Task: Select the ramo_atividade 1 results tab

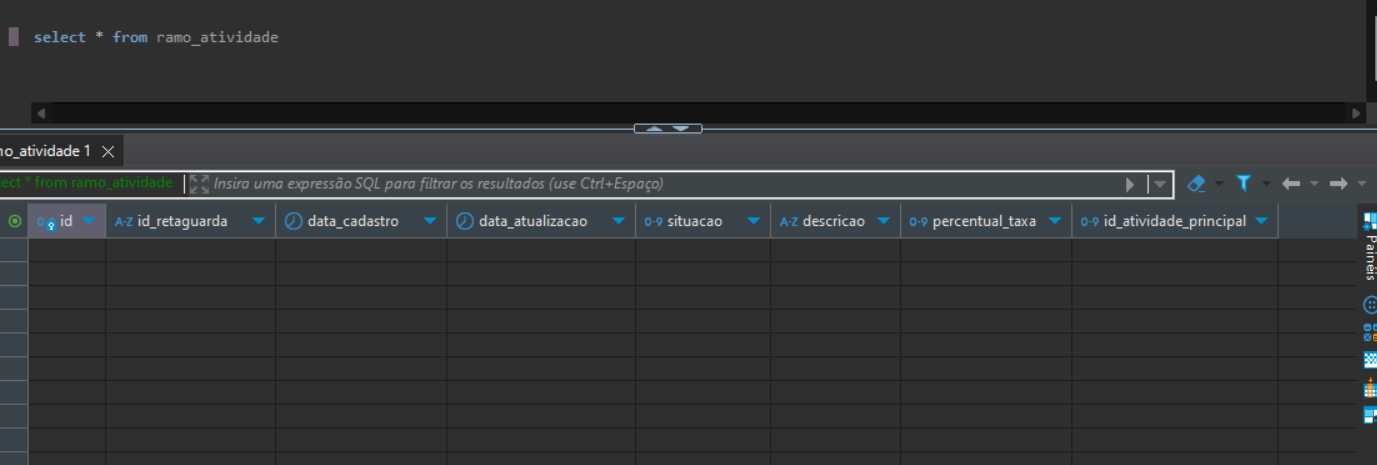Action: point(45,152)
